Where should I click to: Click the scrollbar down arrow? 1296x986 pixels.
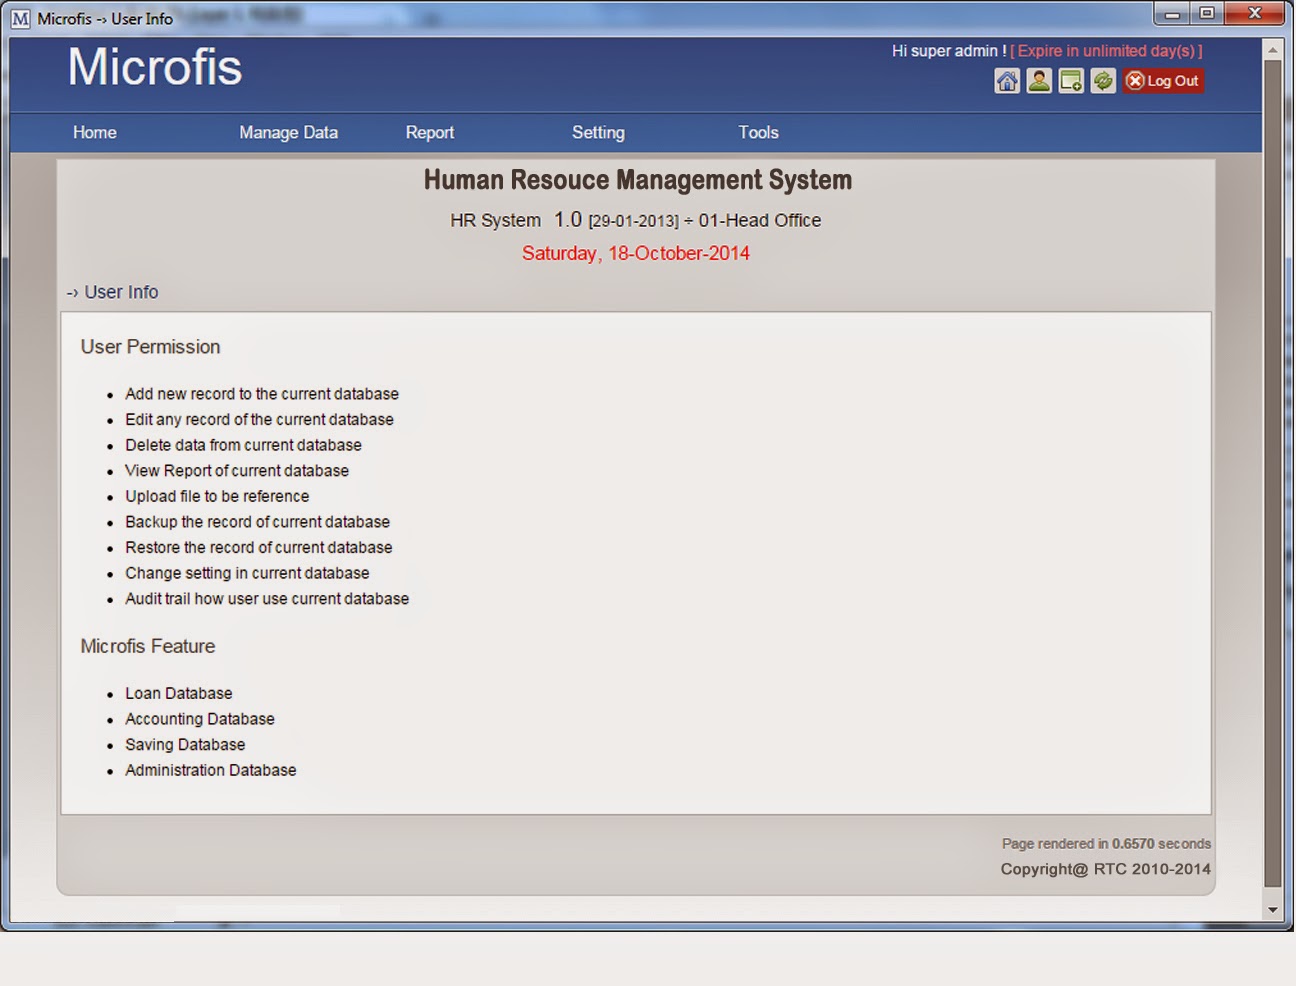[x=1273, y=910]
